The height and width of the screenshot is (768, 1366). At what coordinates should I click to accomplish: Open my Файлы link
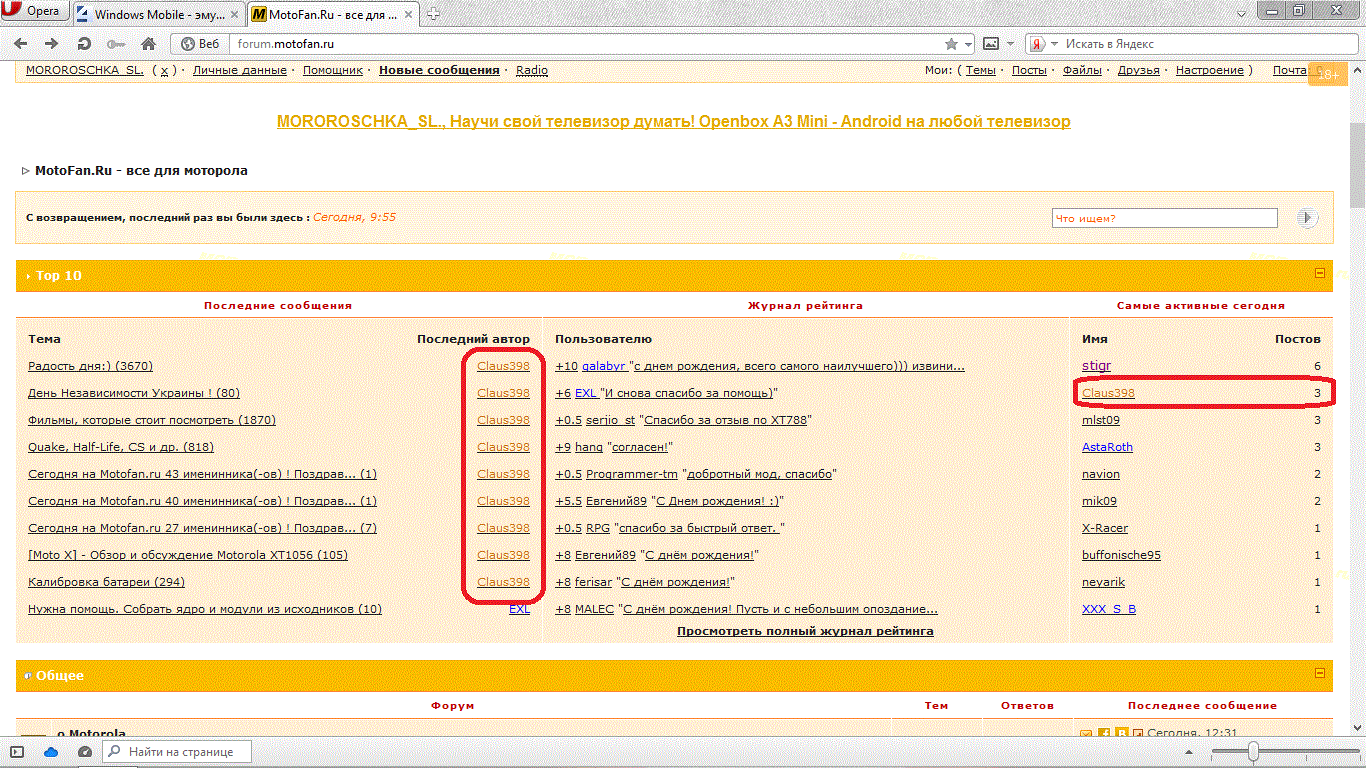(x=1082, y=70)
